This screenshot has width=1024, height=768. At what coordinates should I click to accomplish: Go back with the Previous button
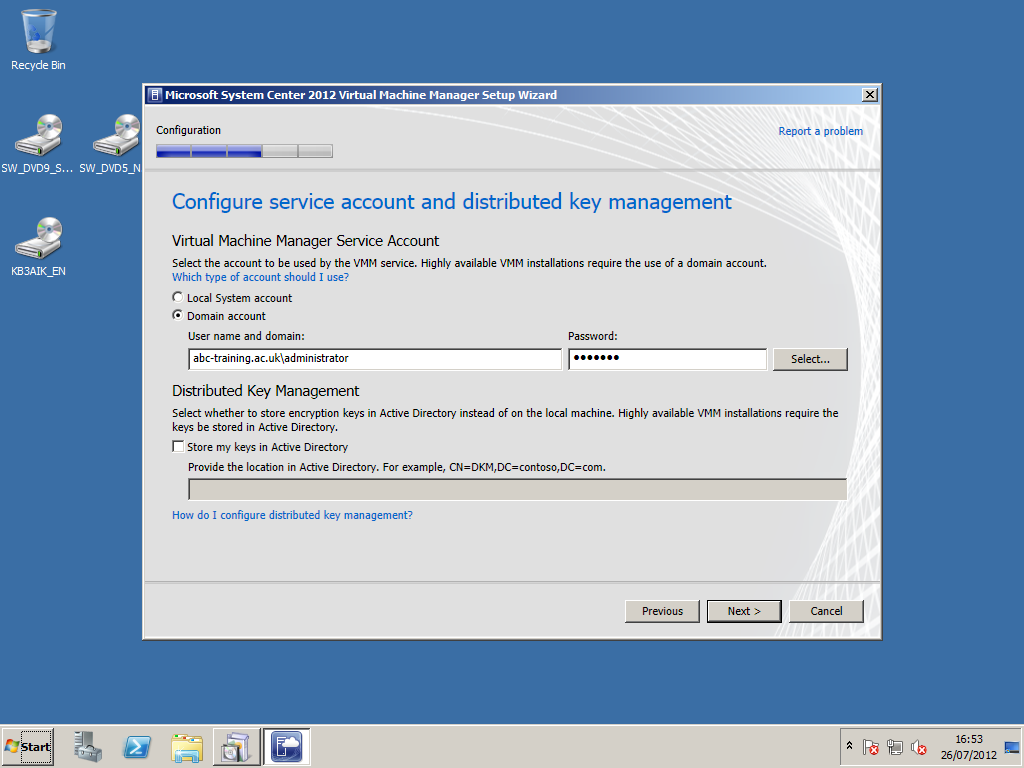(662, 611)
